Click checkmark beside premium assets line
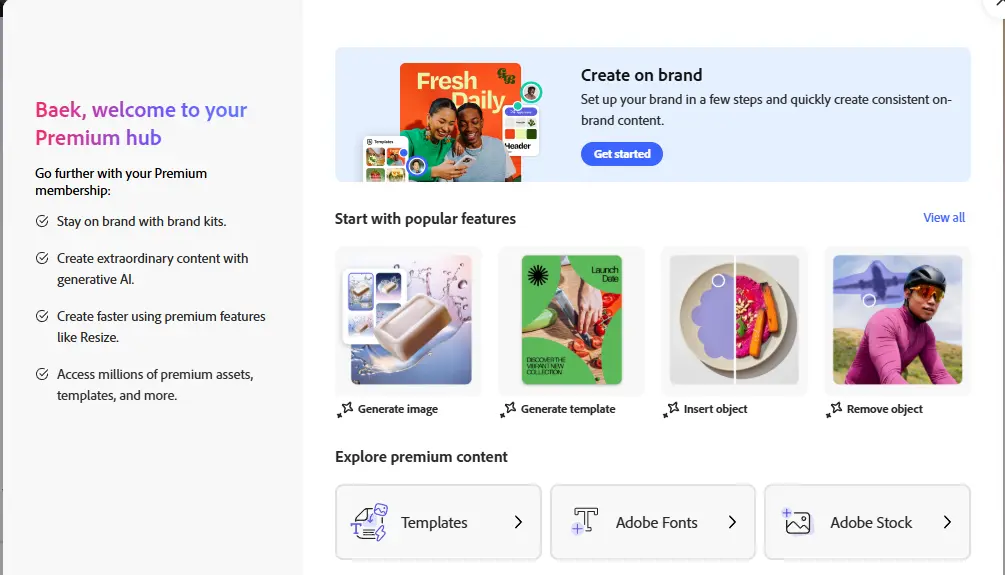The width and height of the screenshot is (1005, 575). pyautogui.click(x=42, y=374)
